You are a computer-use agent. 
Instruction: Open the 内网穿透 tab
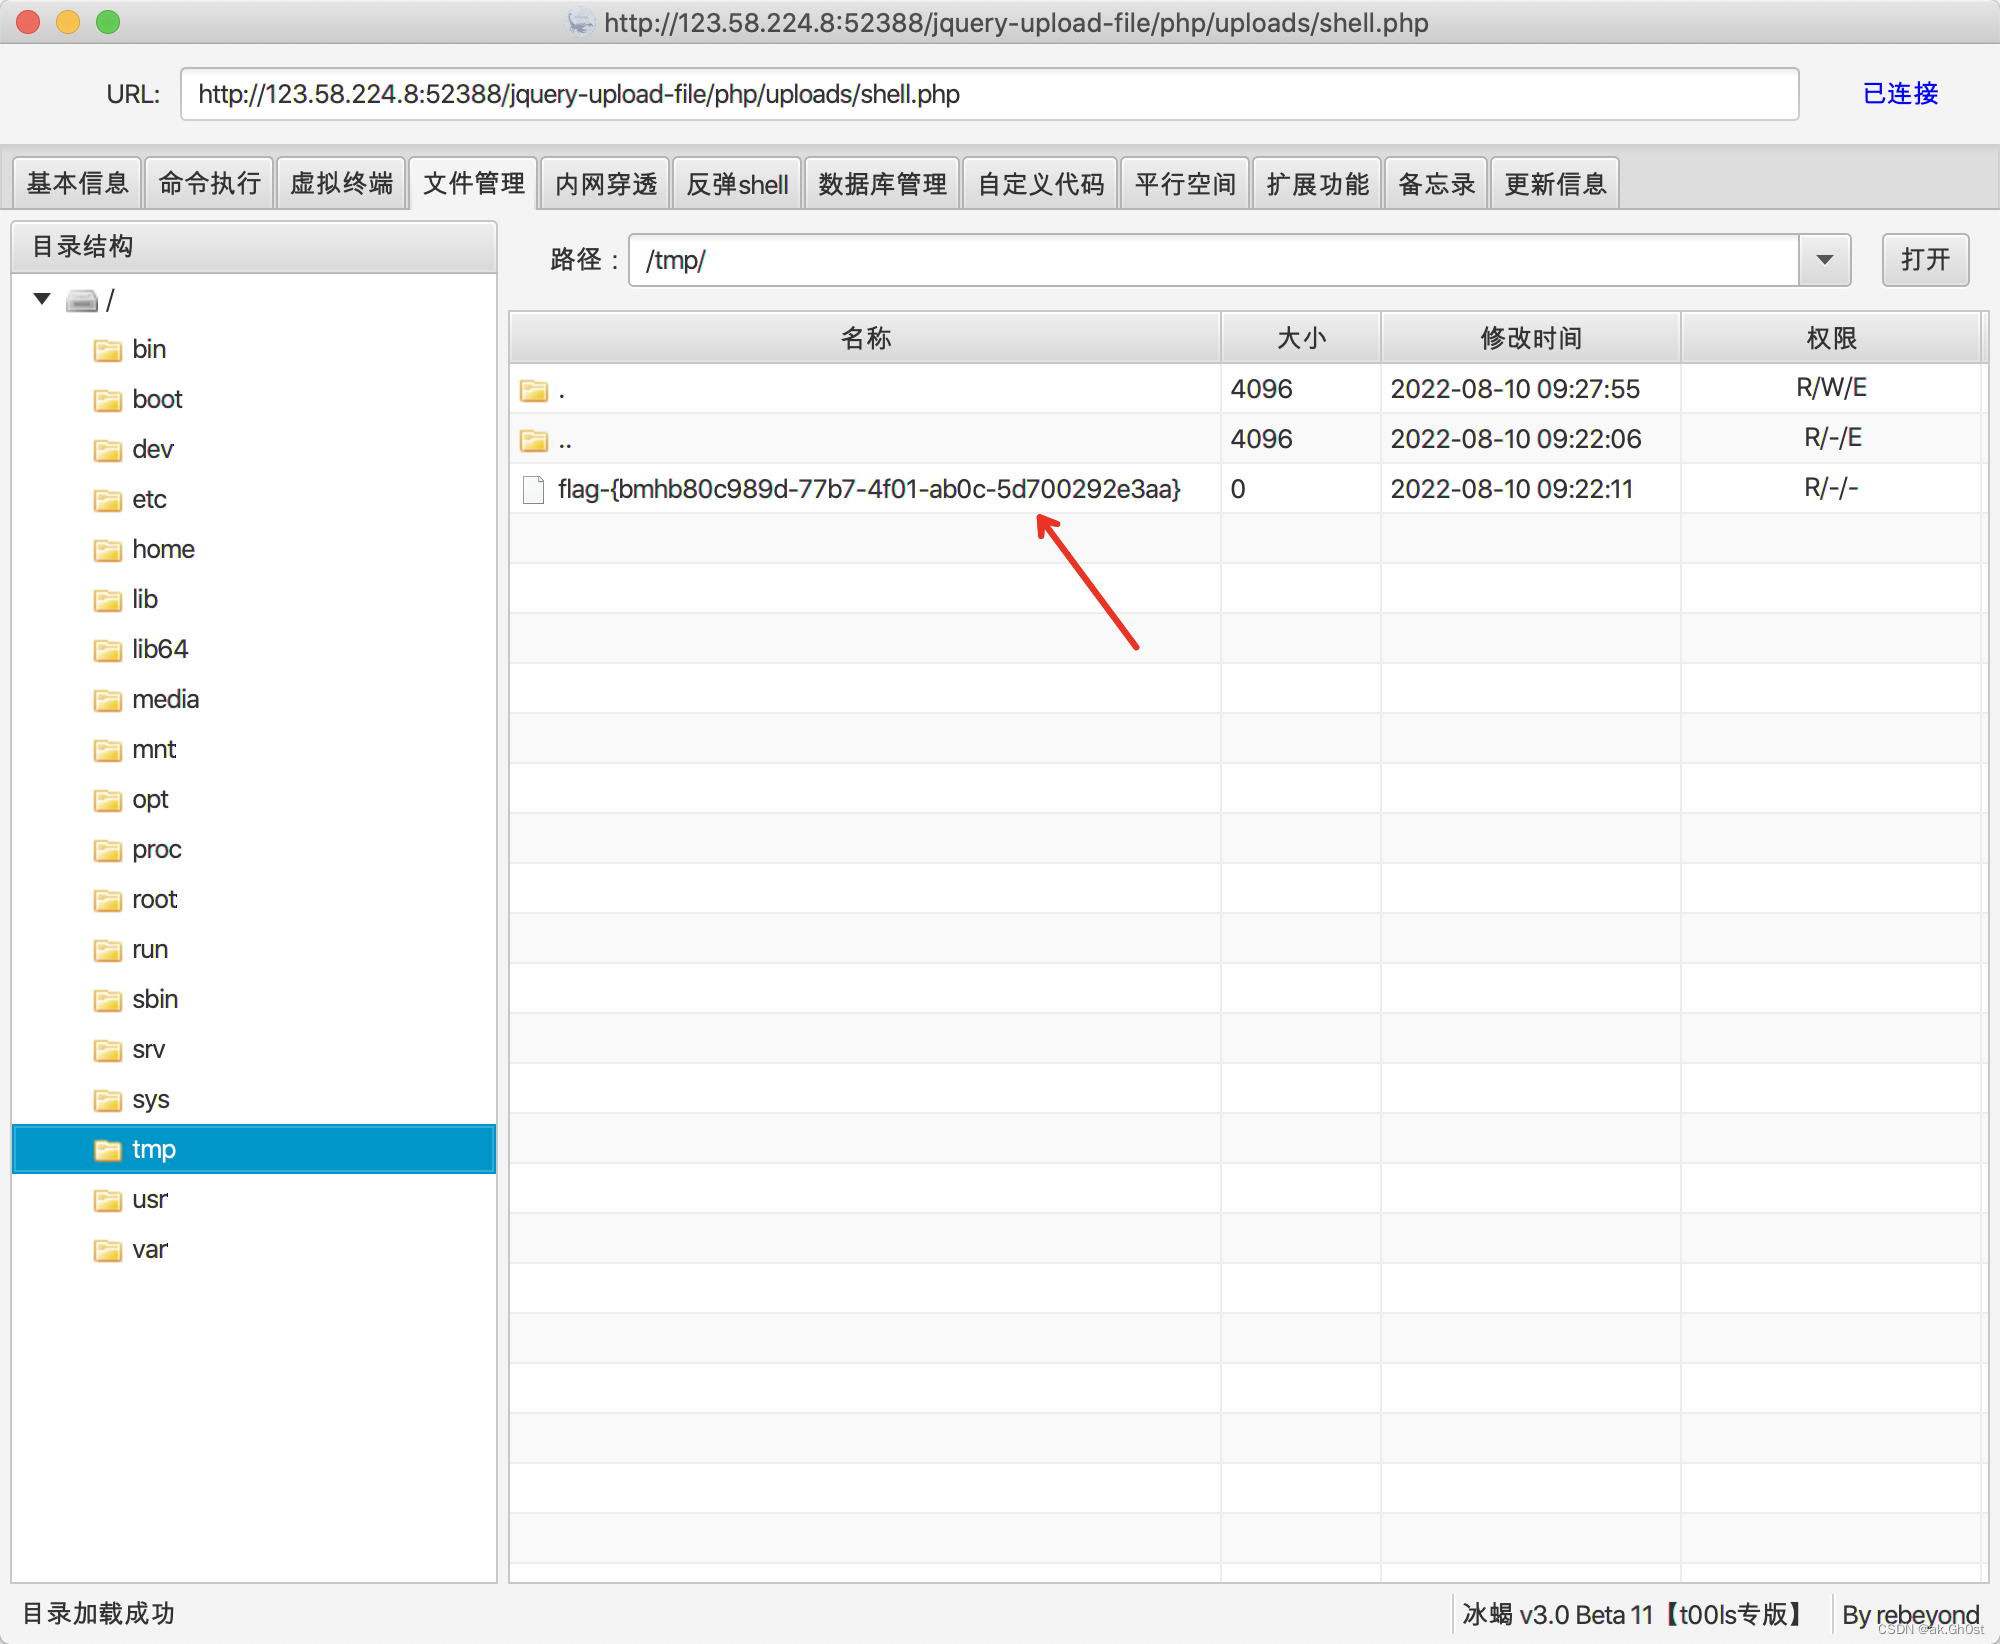[606, 184]
